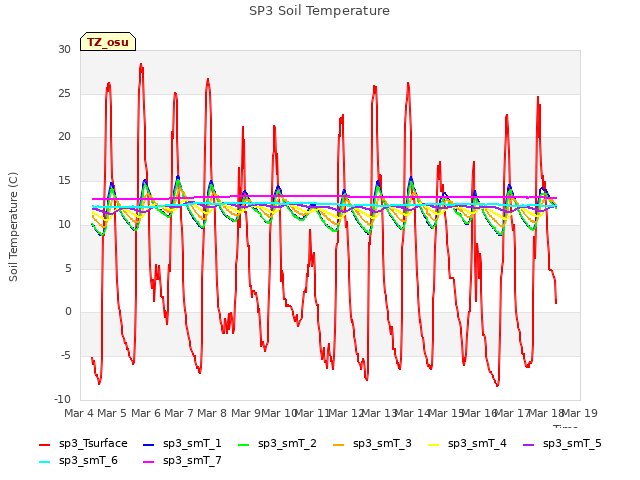The image size is (640, 480).
Task: Click the 0 y-axis tick label
Action: (x=68, y=312)
